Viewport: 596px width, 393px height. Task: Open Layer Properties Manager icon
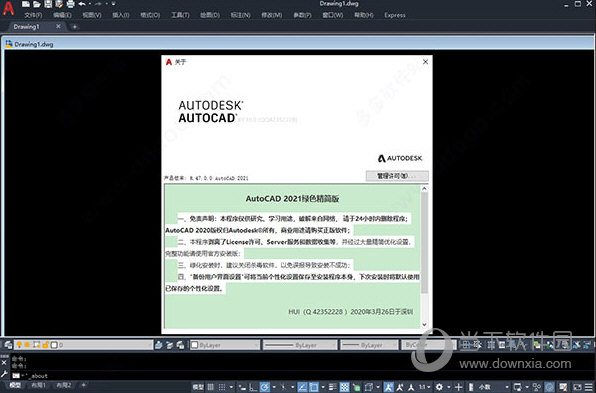(x=8, y=345)
